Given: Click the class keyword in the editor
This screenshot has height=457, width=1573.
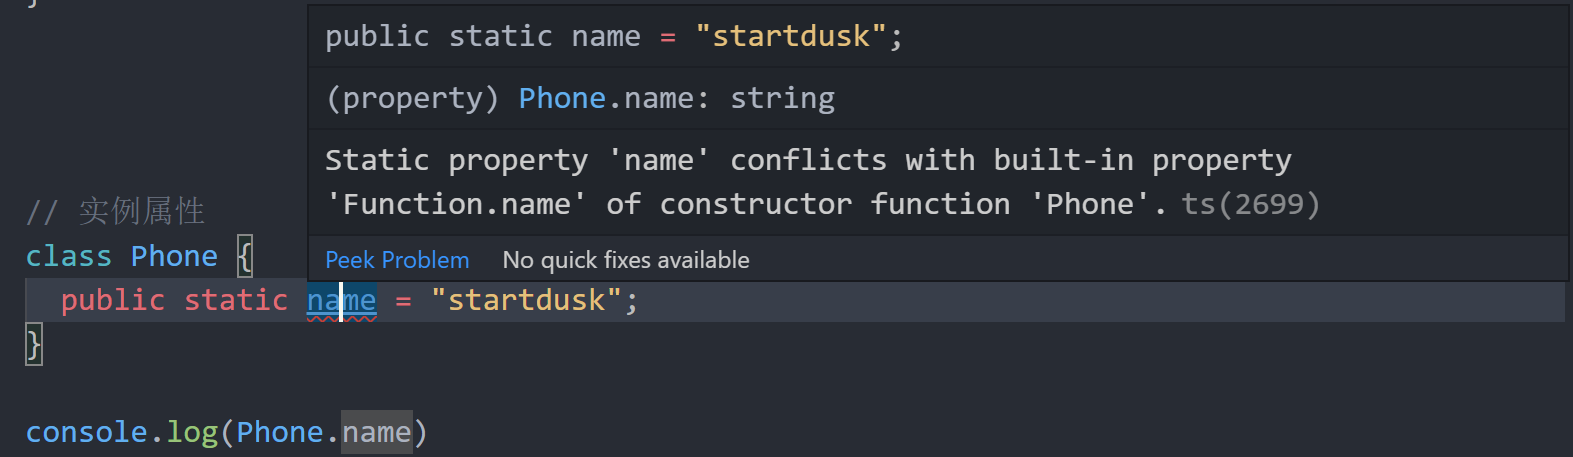Looking at the screenshot, I should (x=69, y=256).
